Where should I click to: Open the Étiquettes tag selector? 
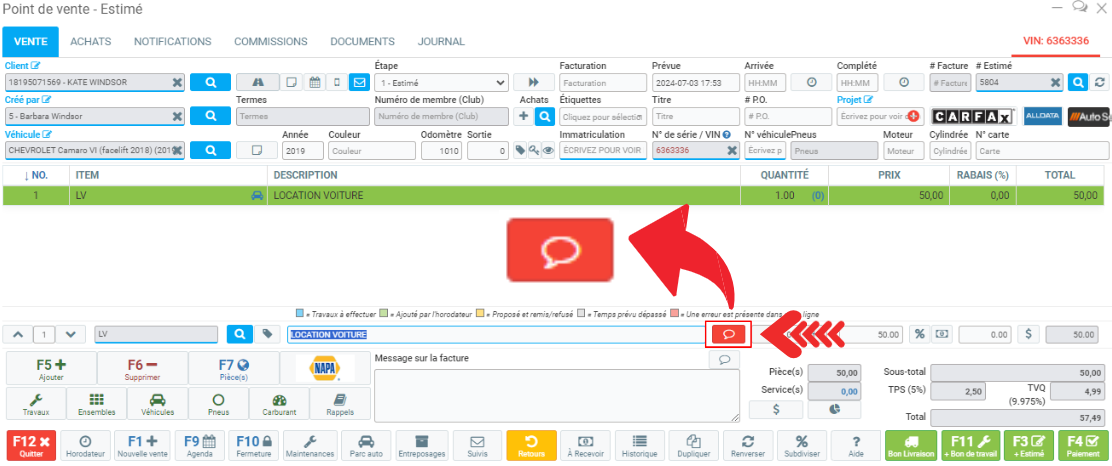point(600,117)
